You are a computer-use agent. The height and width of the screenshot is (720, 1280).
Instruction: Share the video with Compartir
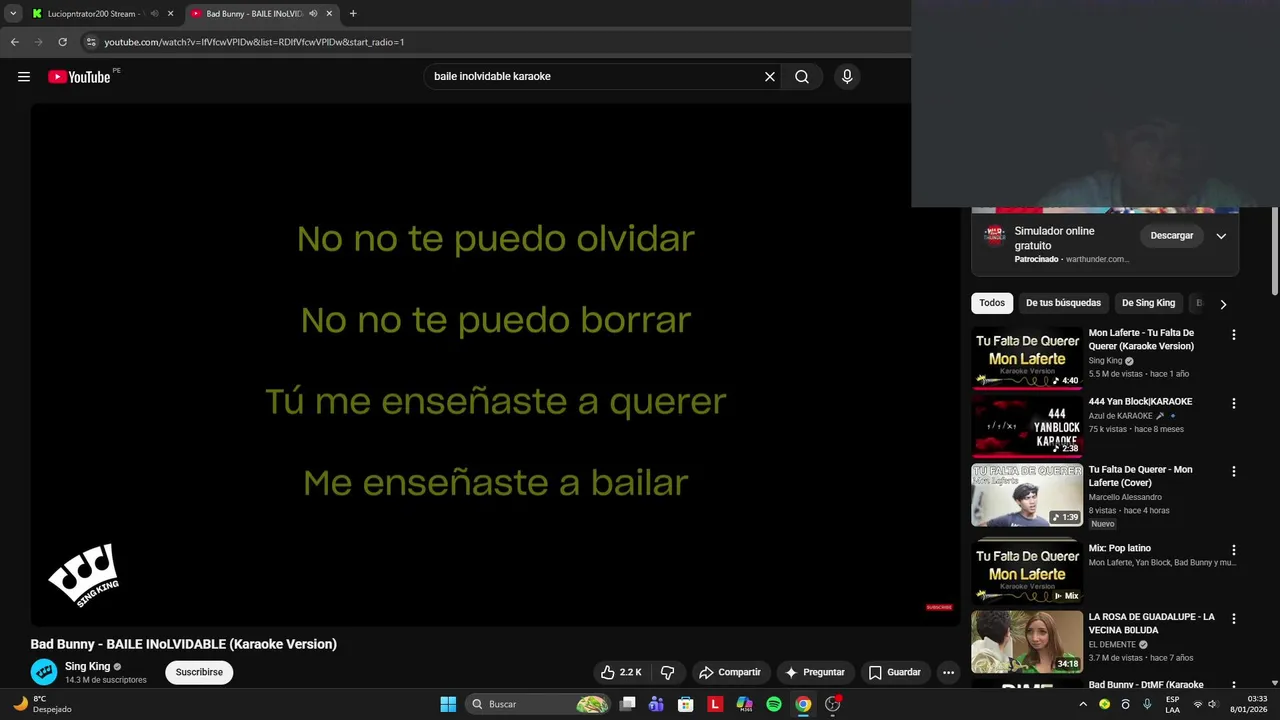[730, 673]
